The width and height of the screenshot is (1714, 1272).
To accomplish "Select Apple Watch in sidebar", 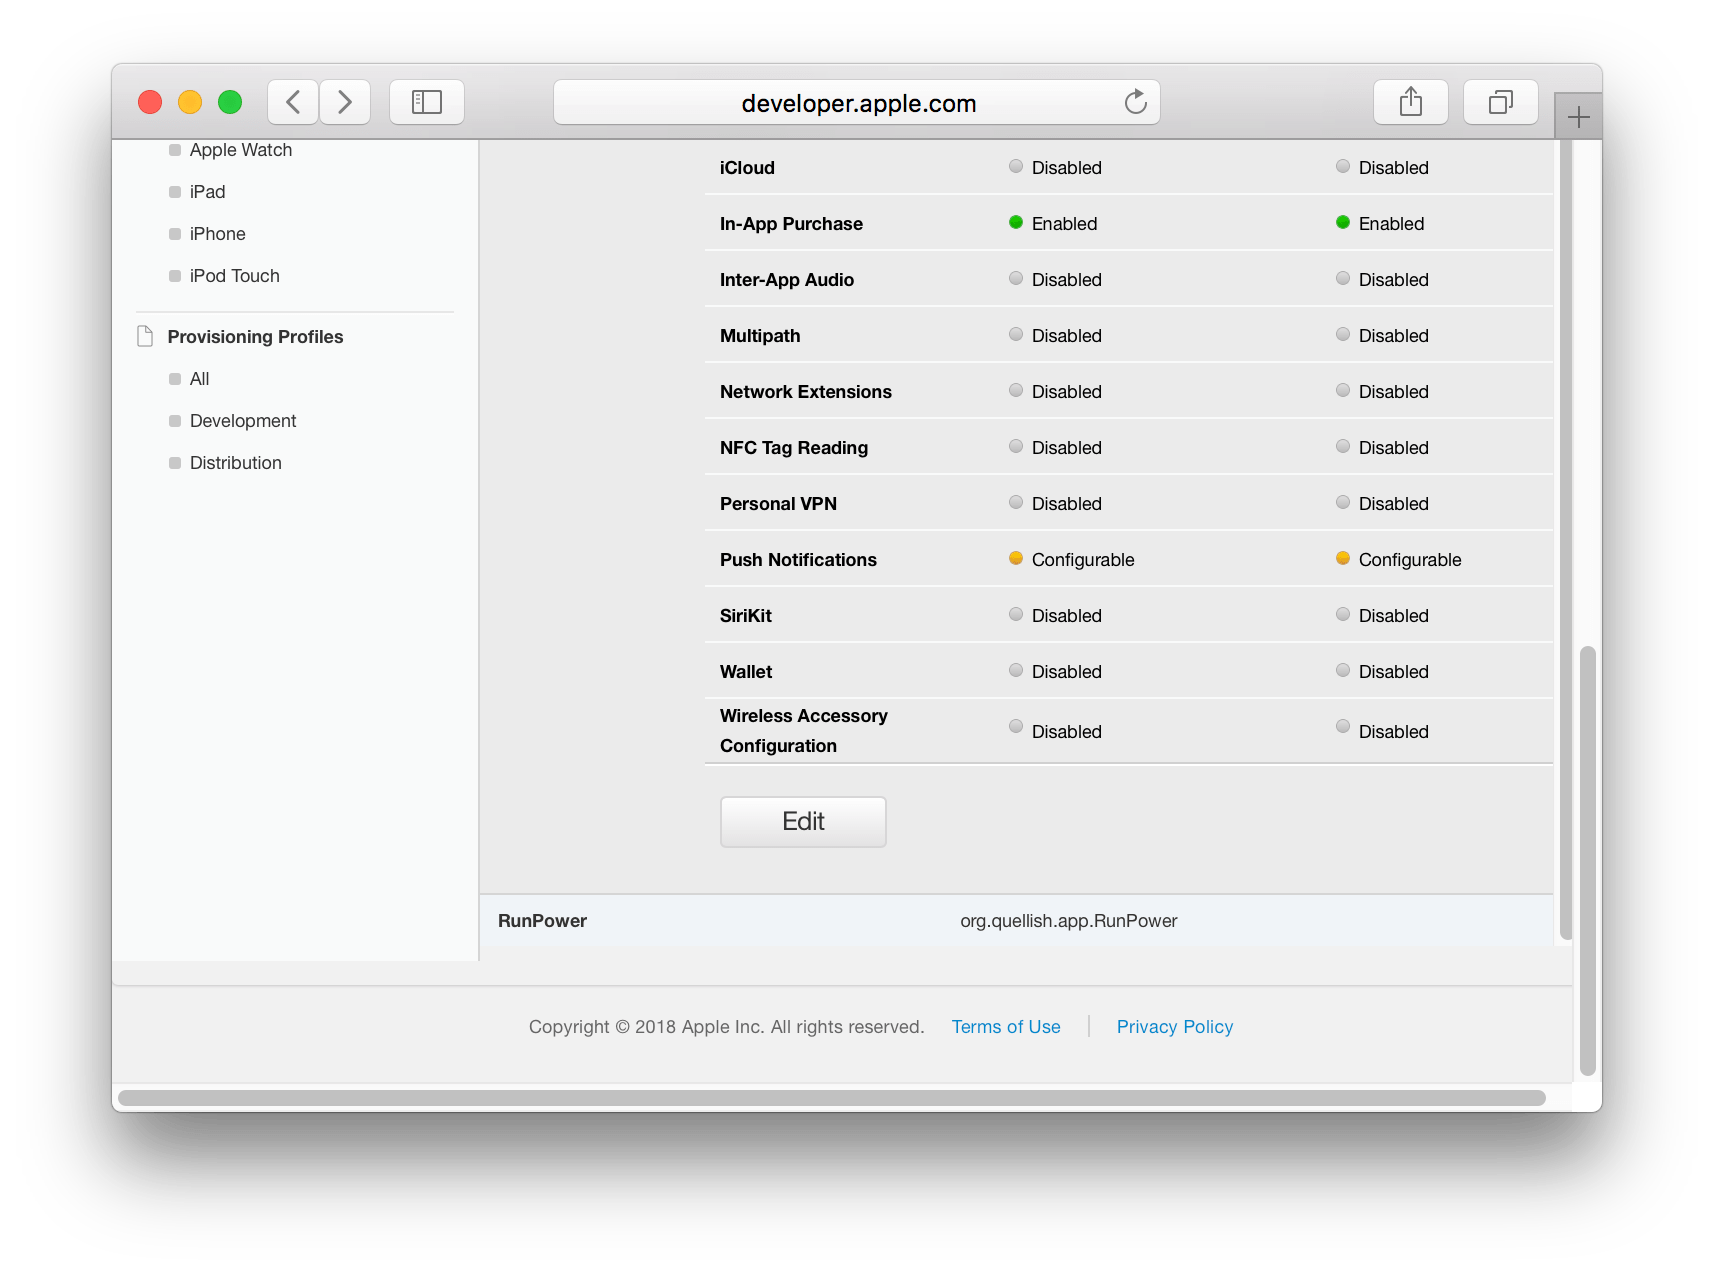I will pyautogui.click(x=241, y=150).
